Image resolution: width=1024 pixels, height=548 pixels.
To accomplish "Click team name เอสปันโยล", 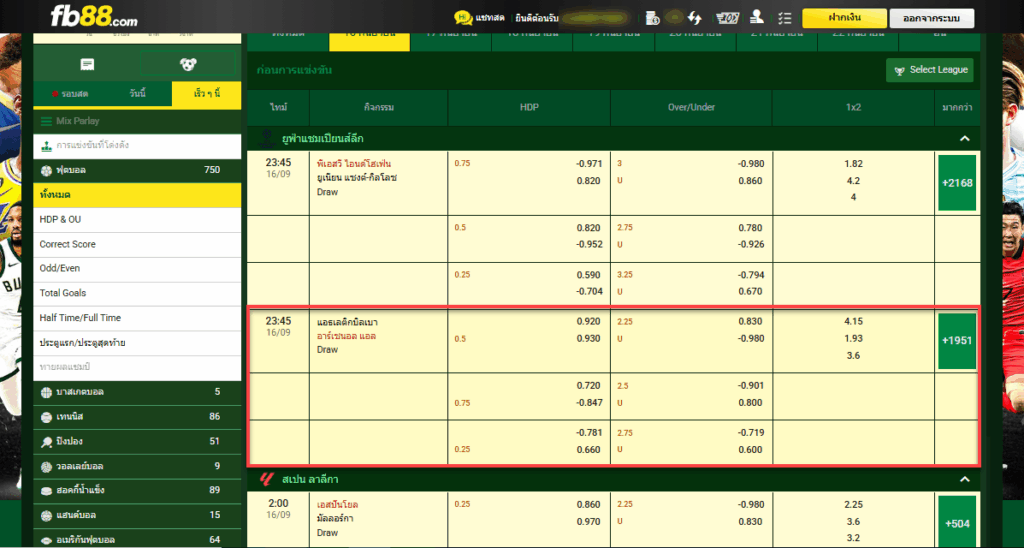I will click(x=338, y=505).
